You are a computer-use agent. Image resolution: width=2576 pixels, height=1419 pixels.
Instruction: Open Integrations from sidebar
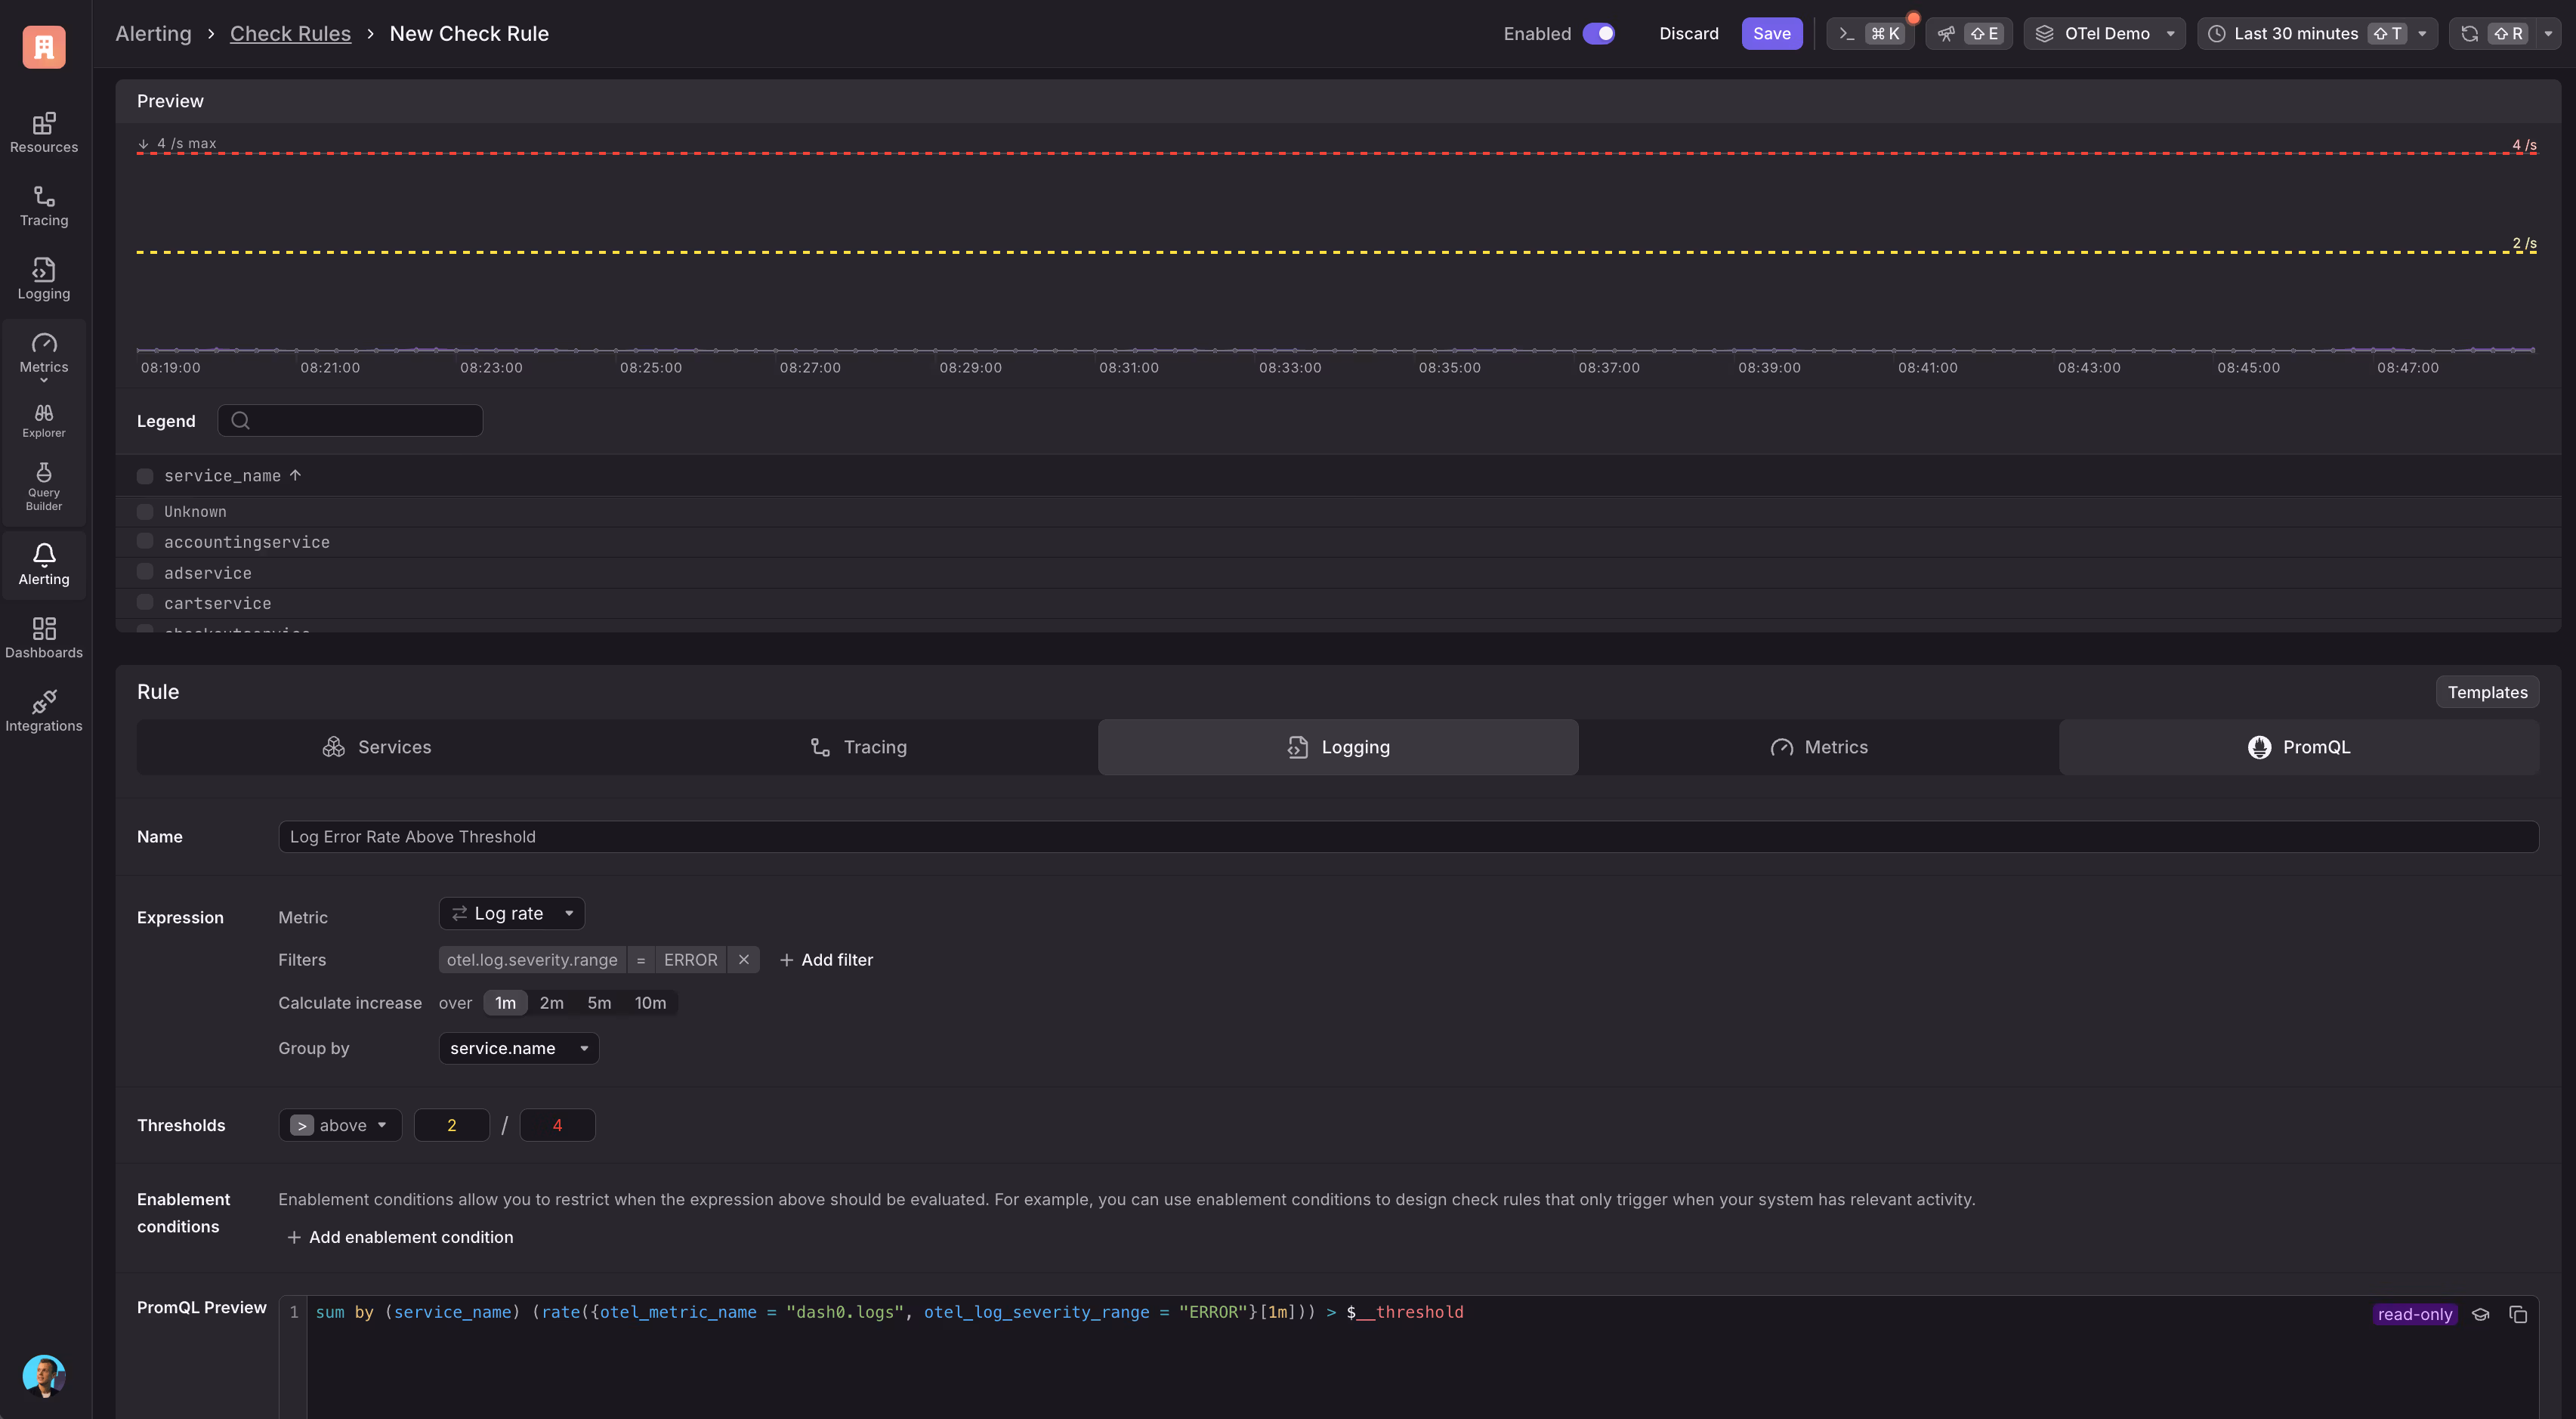coord(44,711)
